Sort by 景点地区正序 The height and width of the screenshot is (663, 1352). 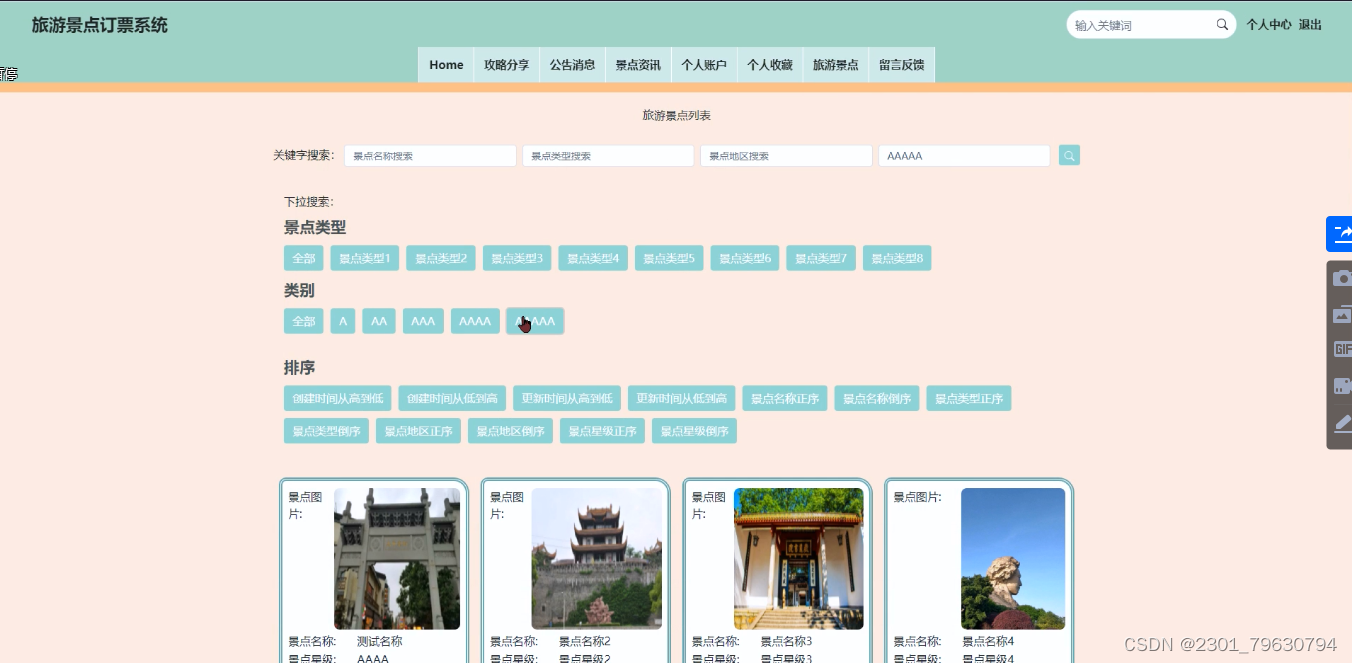419,431
